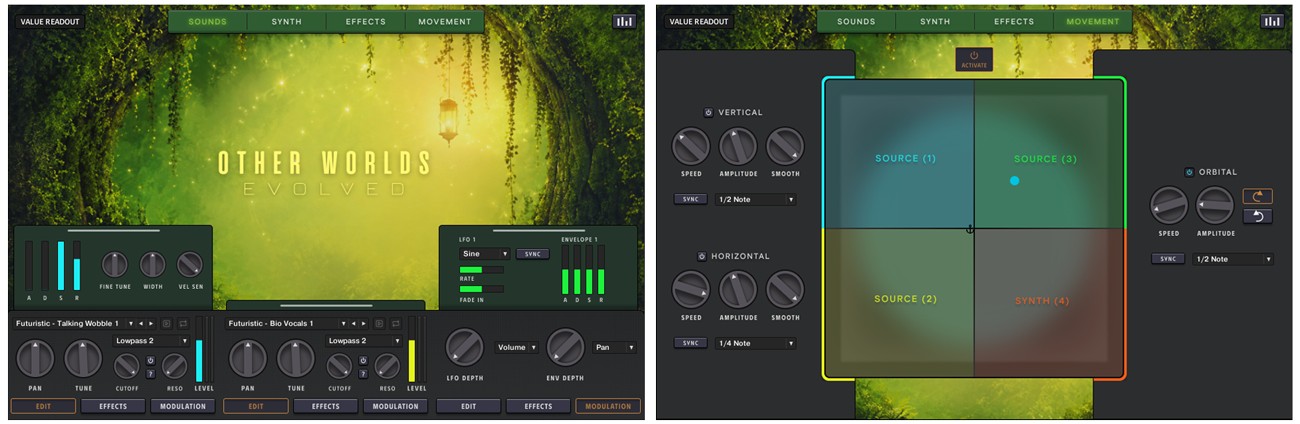Click the cyan position dot in XY pad
The height and width of the screenshot is (424, 1300).
pos(1014,180)
